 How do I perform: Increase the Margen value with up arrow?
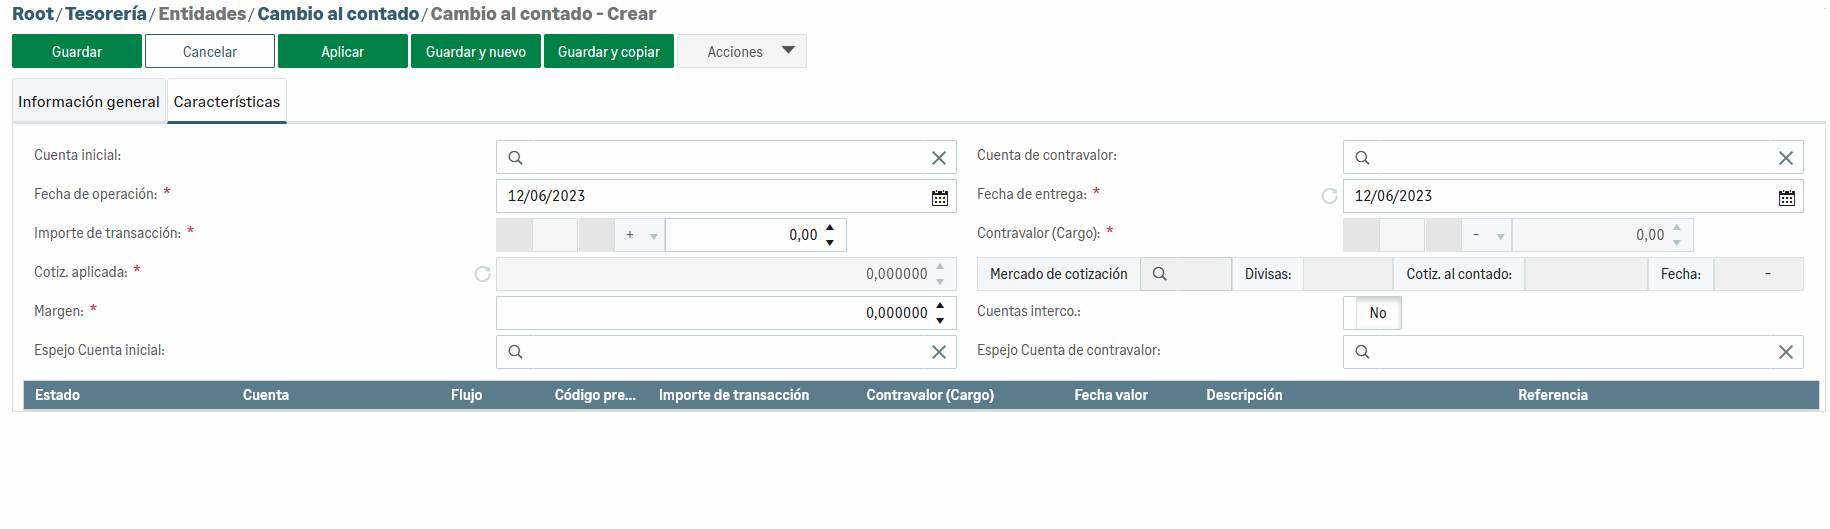tap(939, 306)
